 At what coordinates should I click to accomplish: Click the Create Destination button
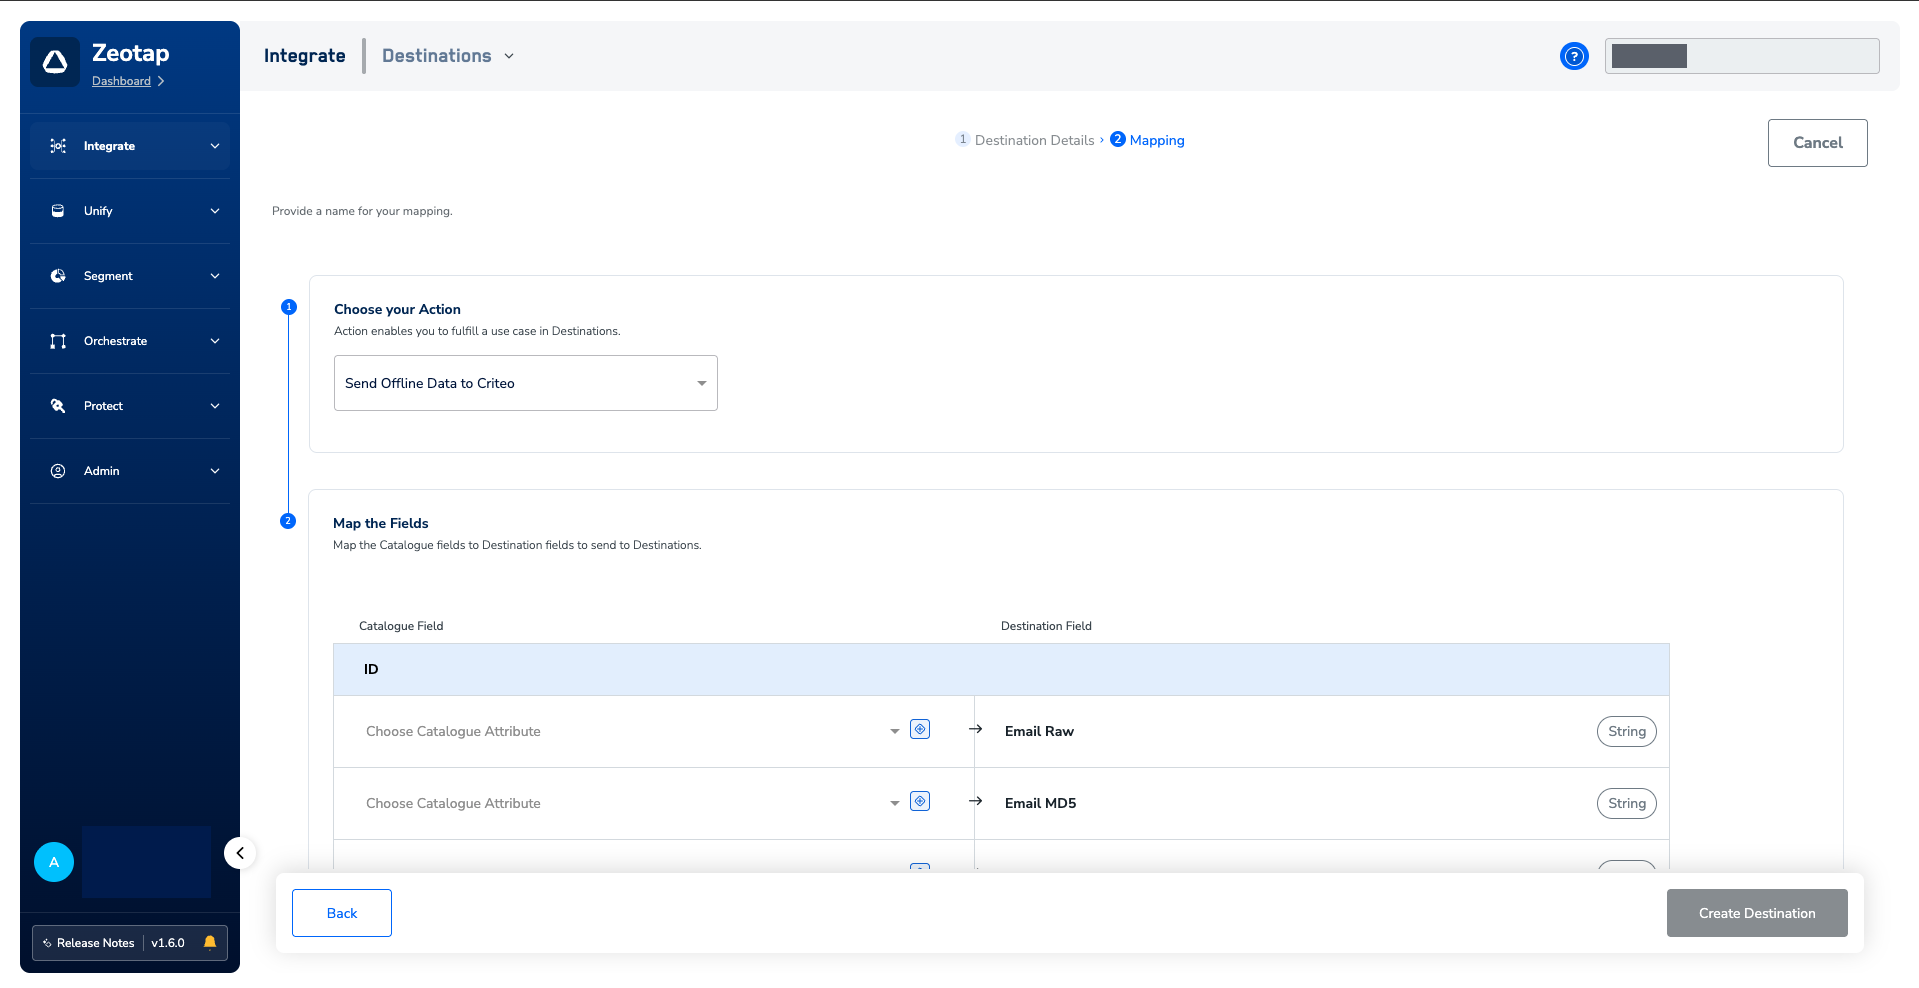(1757, 913)
